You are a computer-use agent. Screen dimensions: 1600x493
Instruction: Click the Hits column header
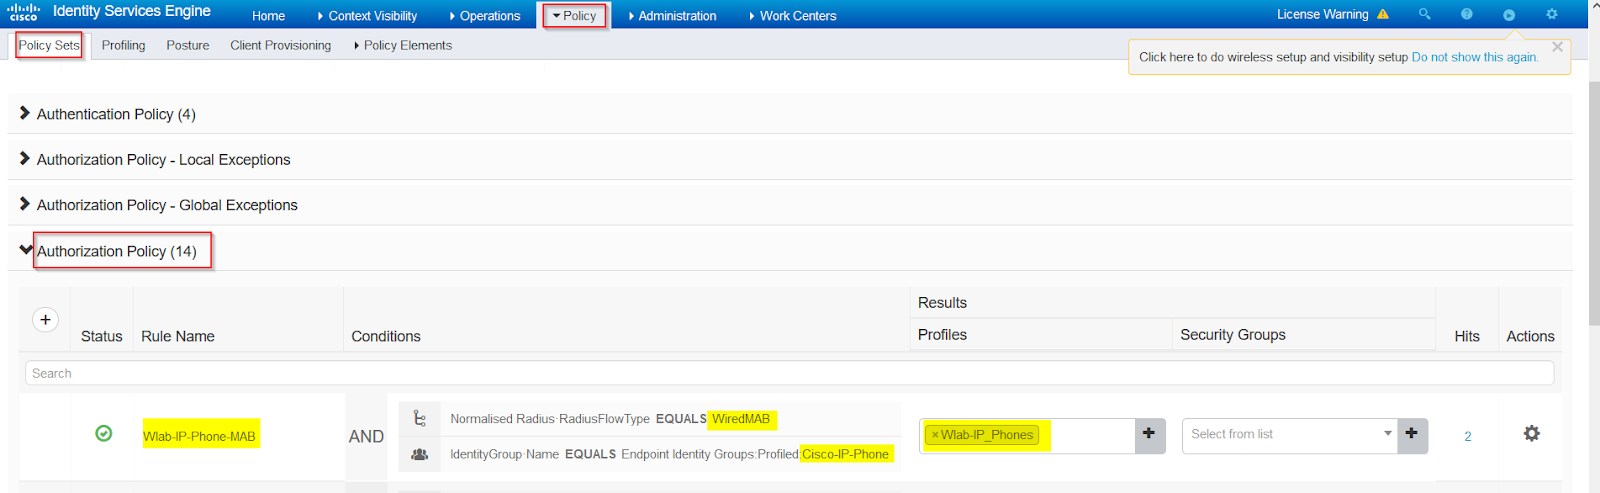click(1467, 336)
